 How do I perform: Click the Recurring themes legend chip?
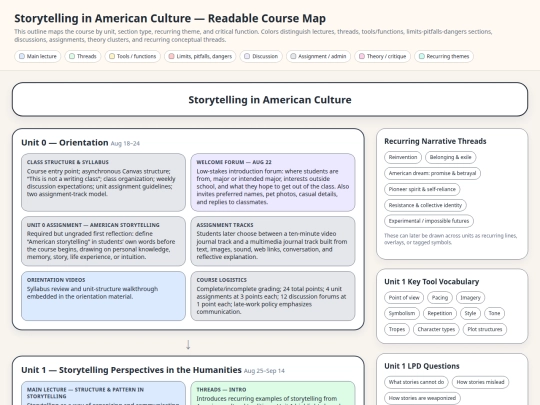[x=444, y=56]
